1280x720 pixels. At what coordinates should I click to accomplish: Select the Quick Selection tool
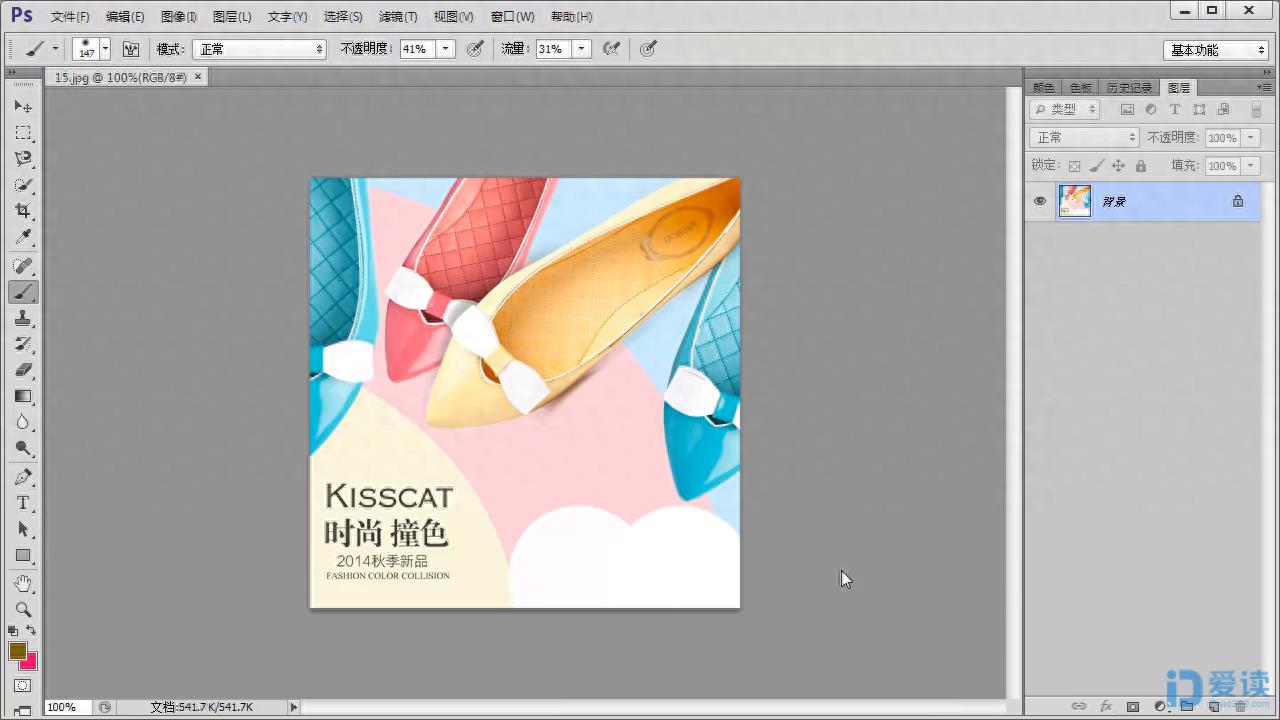[x=23, y=185]
